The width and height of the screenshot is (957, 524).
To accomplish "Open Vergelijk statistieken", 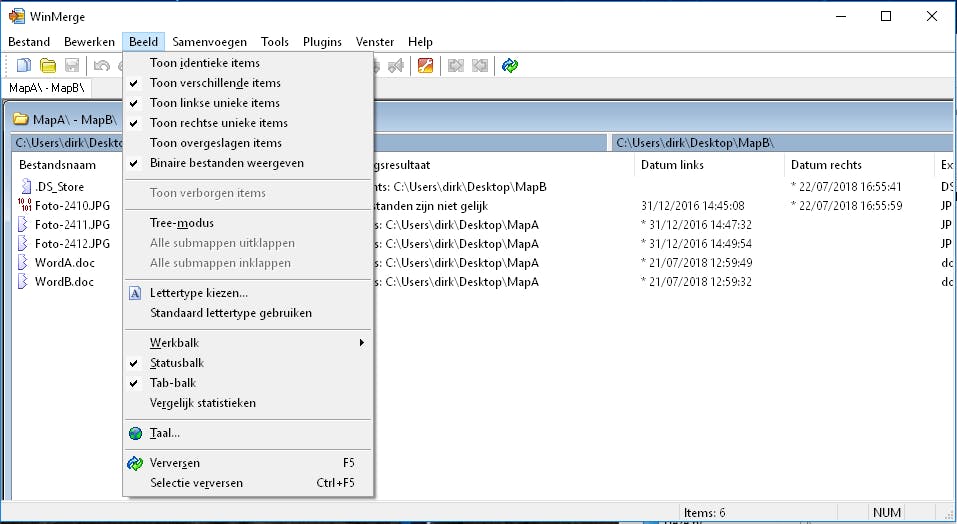I will (x=248, y=403).
